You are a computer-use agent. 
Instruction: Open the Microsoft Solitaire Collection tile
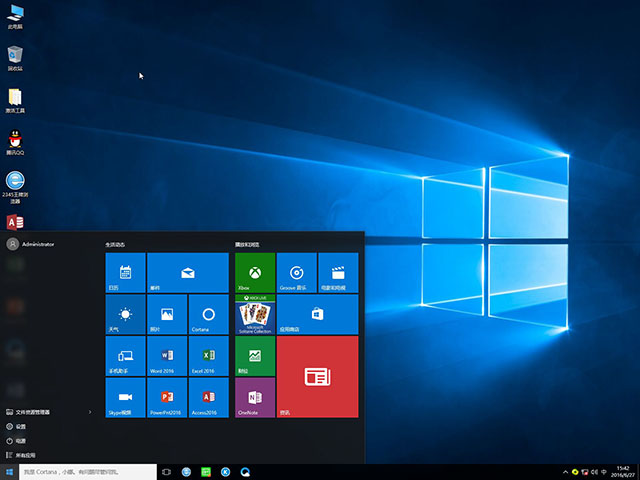coord(255,314)
